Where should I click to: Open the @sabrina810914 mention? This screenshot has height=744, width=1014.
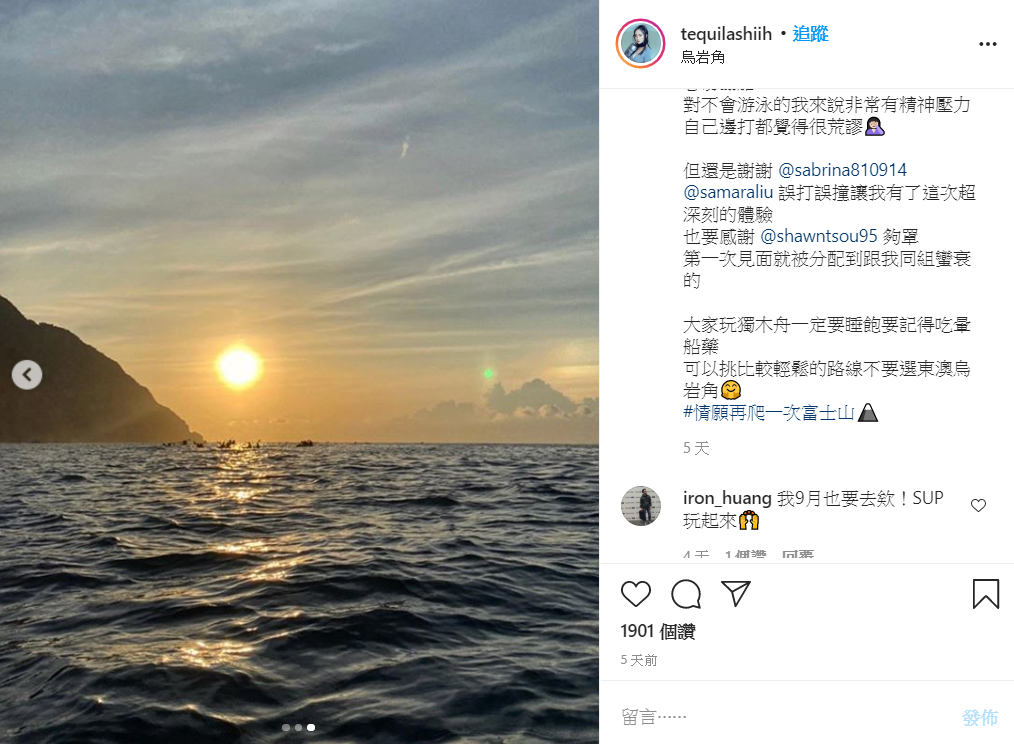(842, 170)
